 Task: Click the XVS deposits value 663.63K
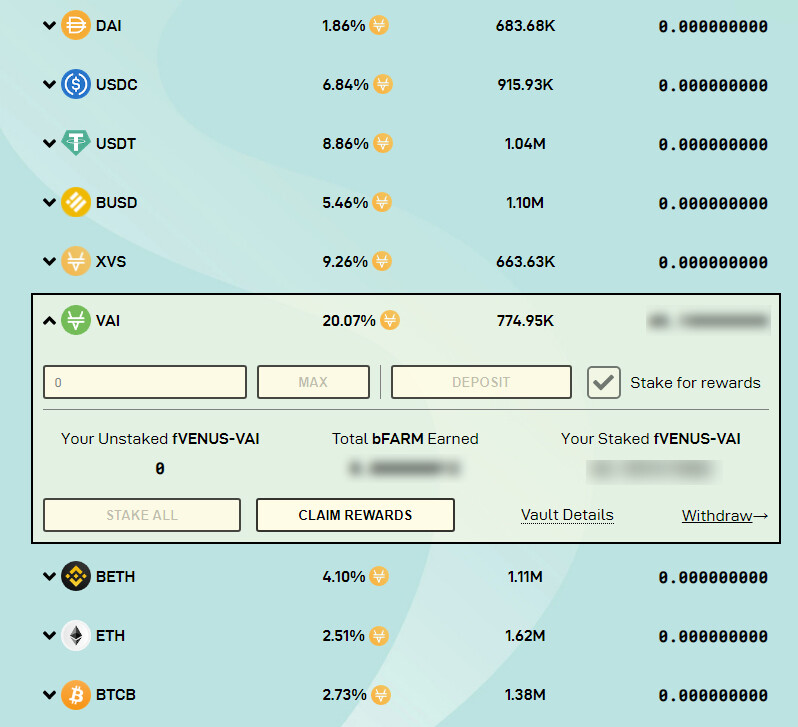525,262
